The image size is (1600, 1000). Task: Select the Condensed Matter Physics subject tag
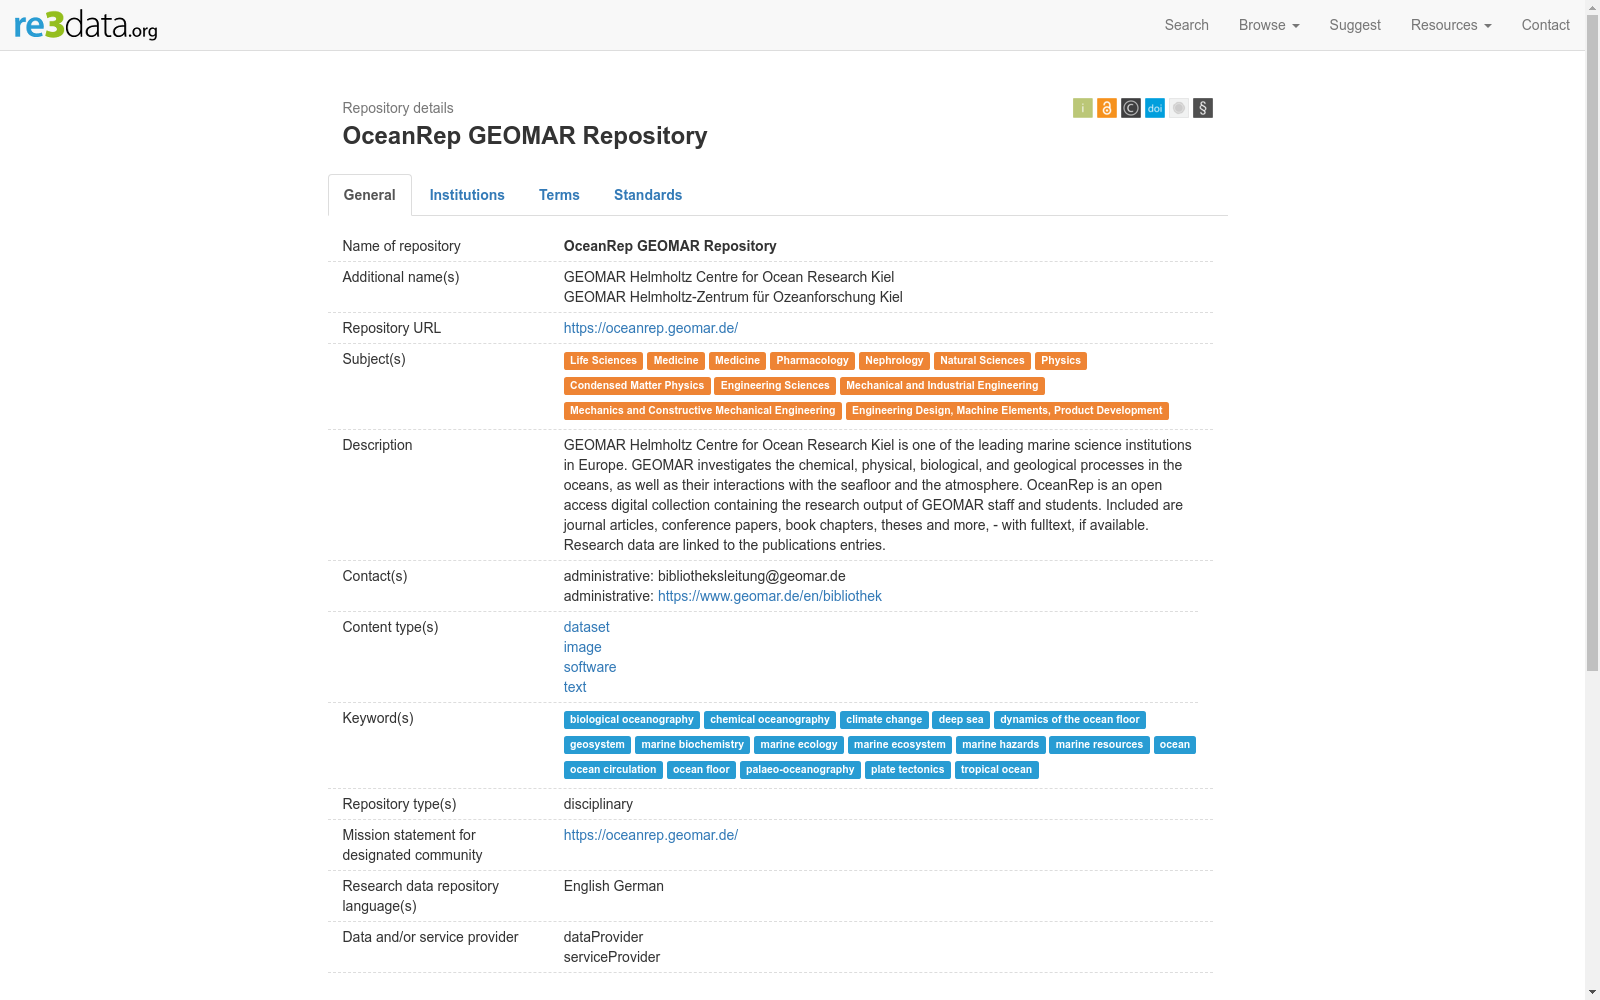(637, 386)
